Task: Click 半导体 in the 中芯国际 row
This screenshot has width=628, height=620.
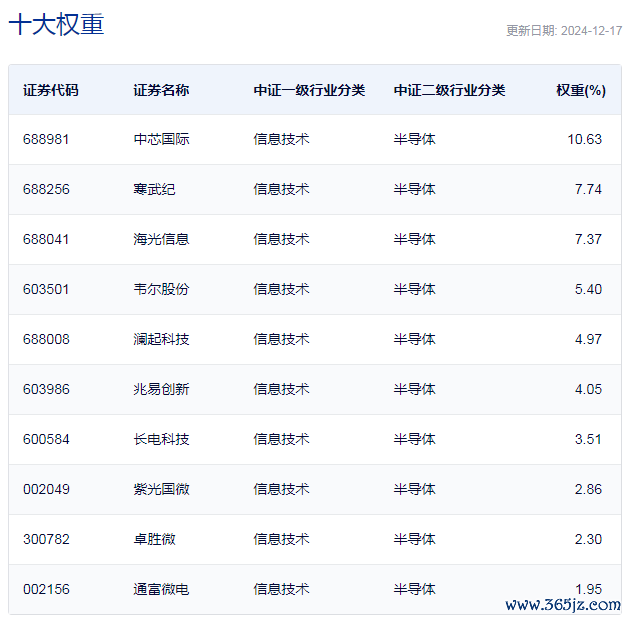Action: [415, 139]
